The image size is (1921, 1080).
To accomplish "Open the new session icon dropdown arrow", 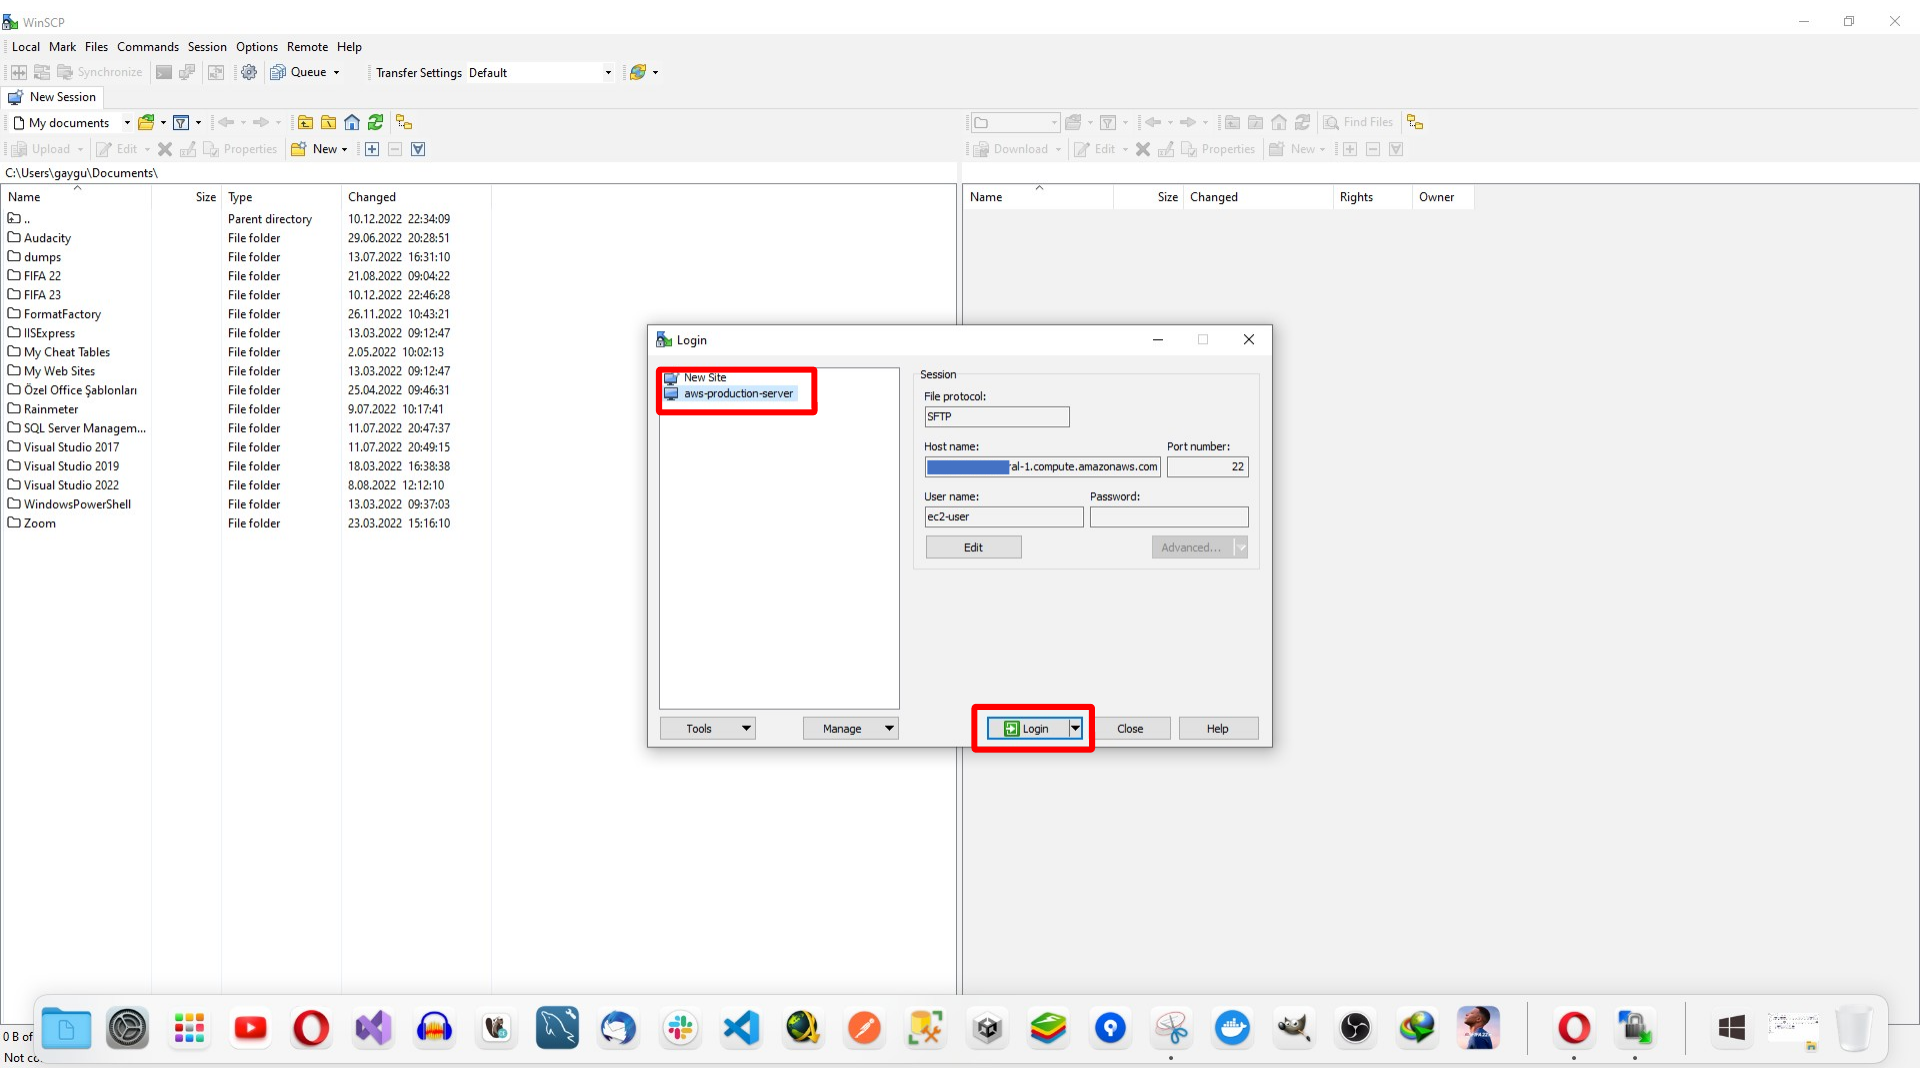I will [655, 72].
